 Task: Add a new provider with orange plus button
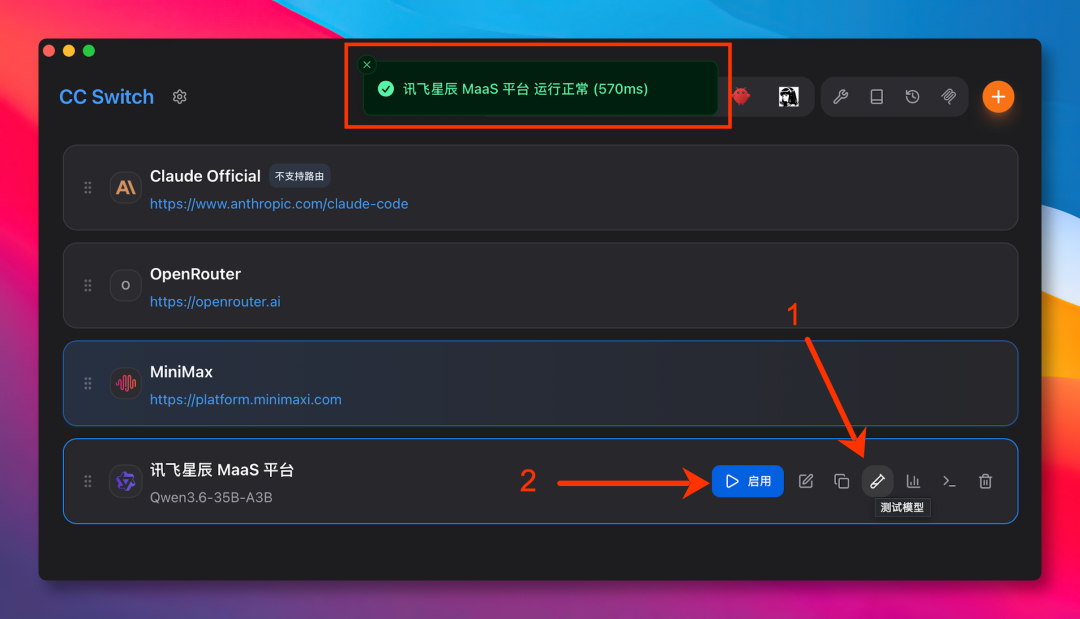[998, 97]
